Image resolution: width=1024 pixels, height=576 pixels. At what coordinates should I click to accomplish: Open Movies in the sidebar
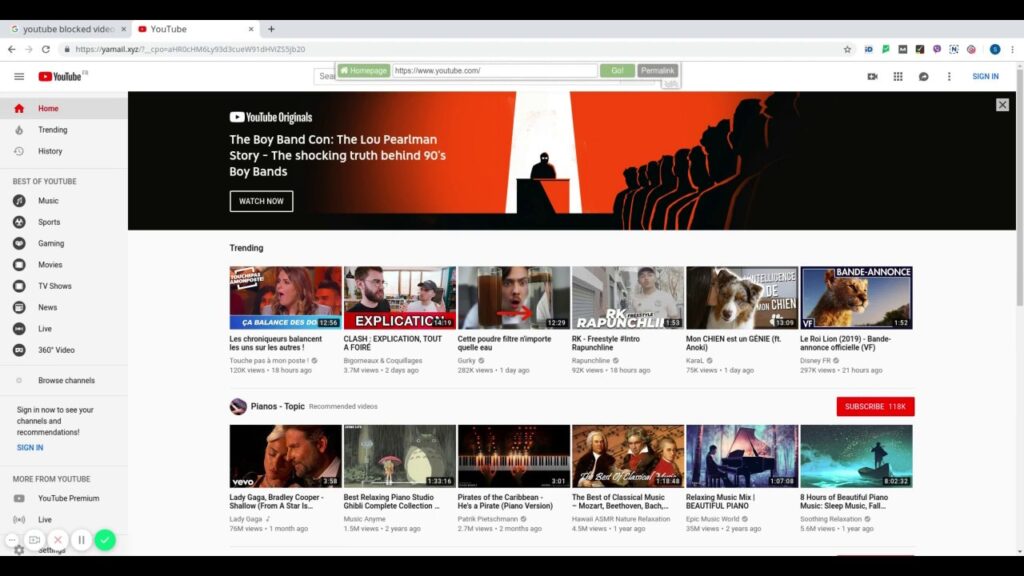click(64, 264)
